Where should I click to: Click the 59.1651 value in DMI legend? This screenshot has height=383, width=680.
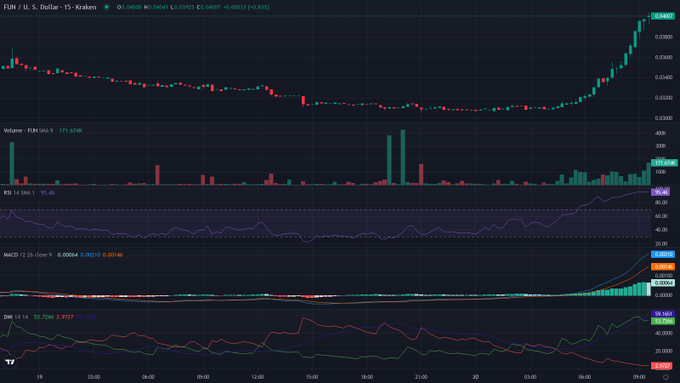[x=86, y=317]
